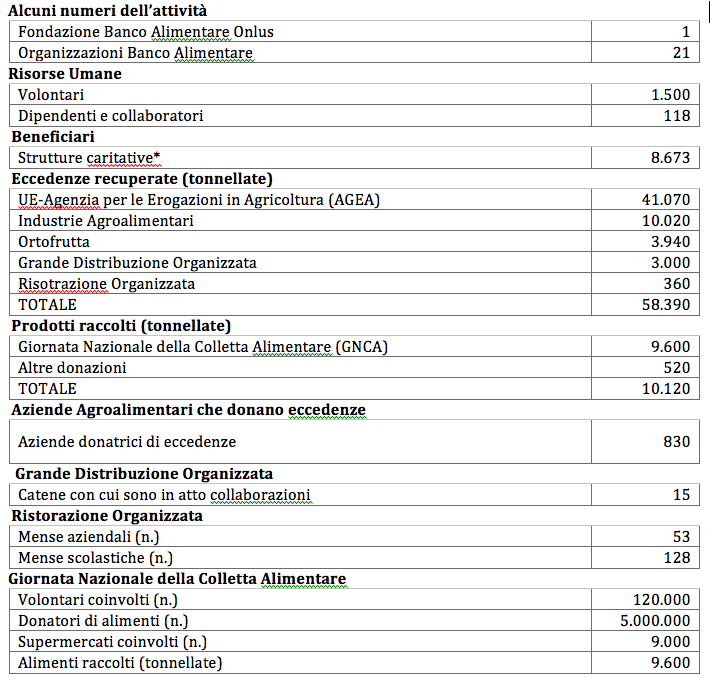Click the value 10.120 total
The height and width of the screenshot is (688, 710).
tap(666, 389)
